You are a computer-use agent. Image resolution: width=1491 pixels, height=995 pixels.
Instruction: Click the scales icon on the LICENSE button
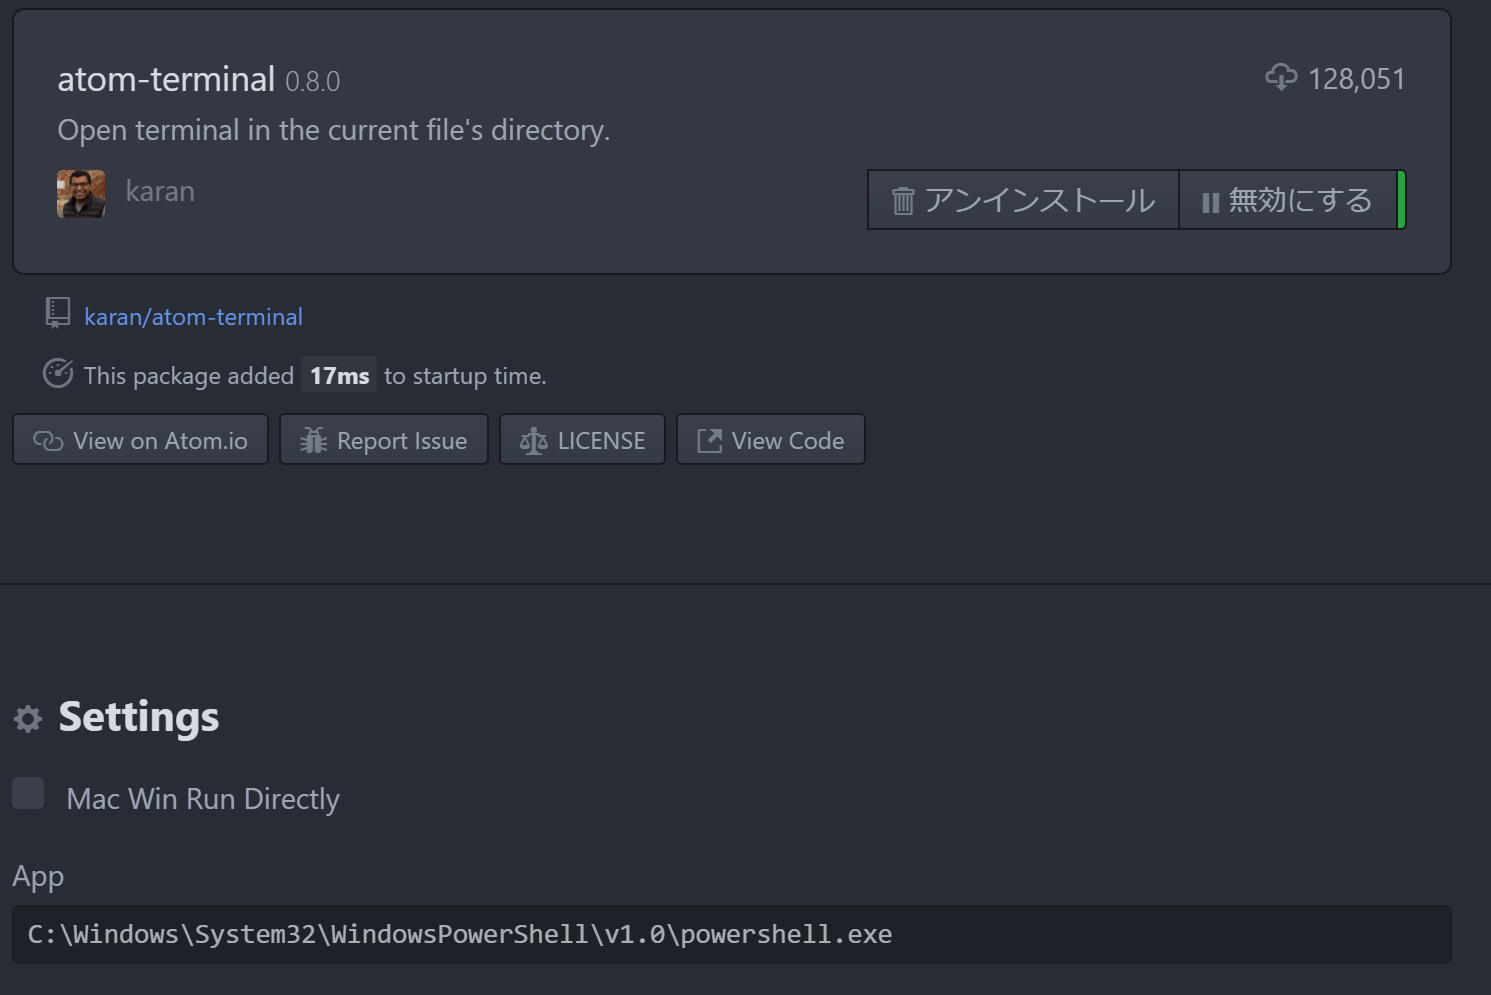coord(533,440)
